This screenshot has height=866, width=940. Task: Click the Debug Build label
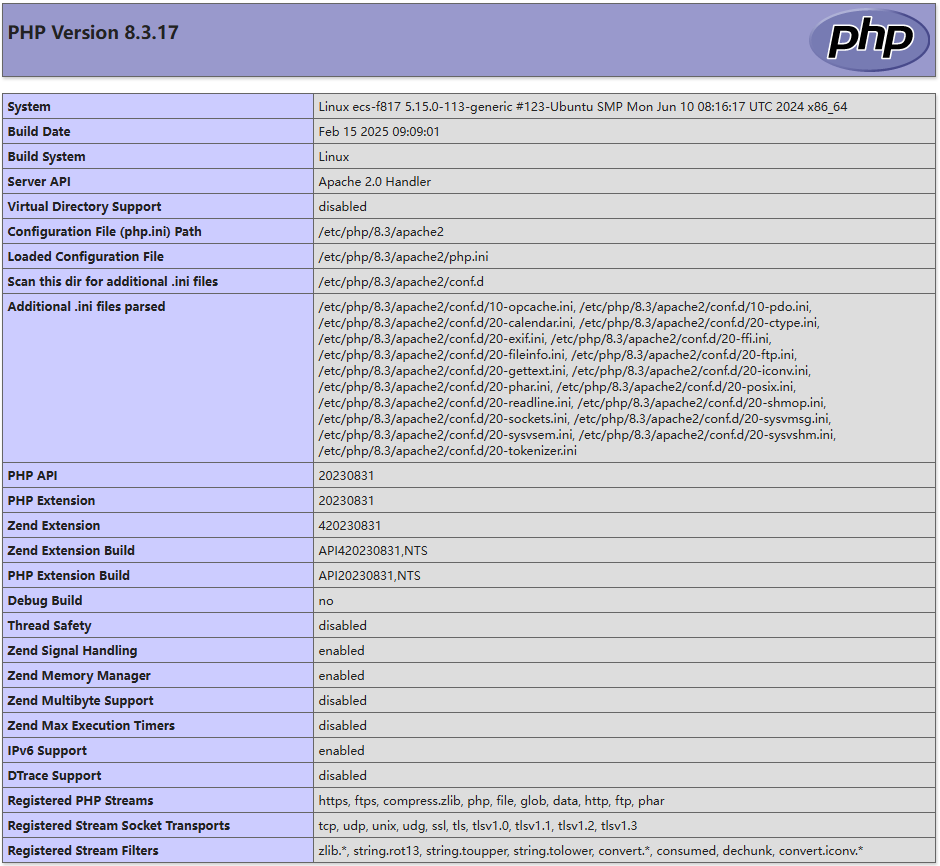tap(45, 601)
